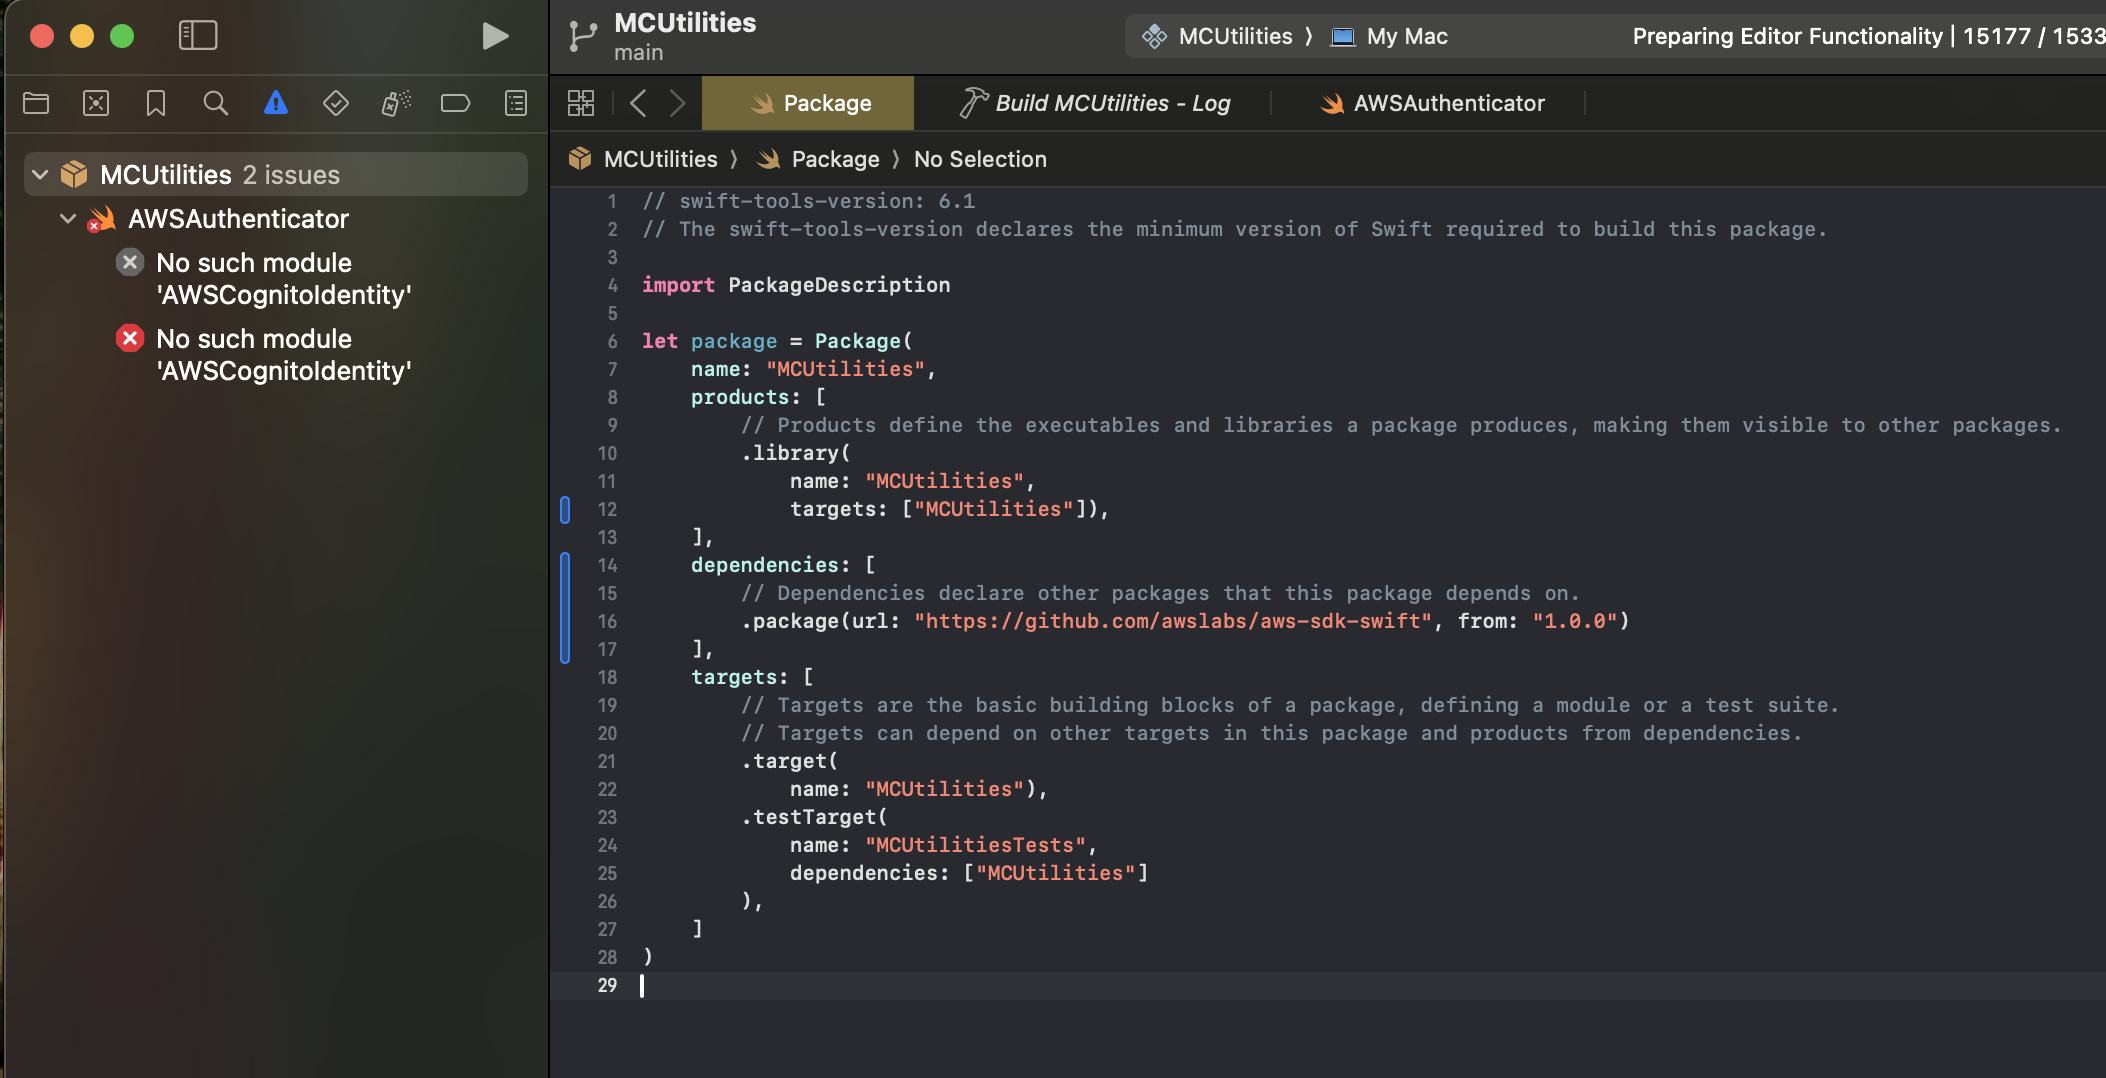Click import PackageDescription line
Image resolution: width=2106 pixels, height=1078 pixels.
point(796,285)
